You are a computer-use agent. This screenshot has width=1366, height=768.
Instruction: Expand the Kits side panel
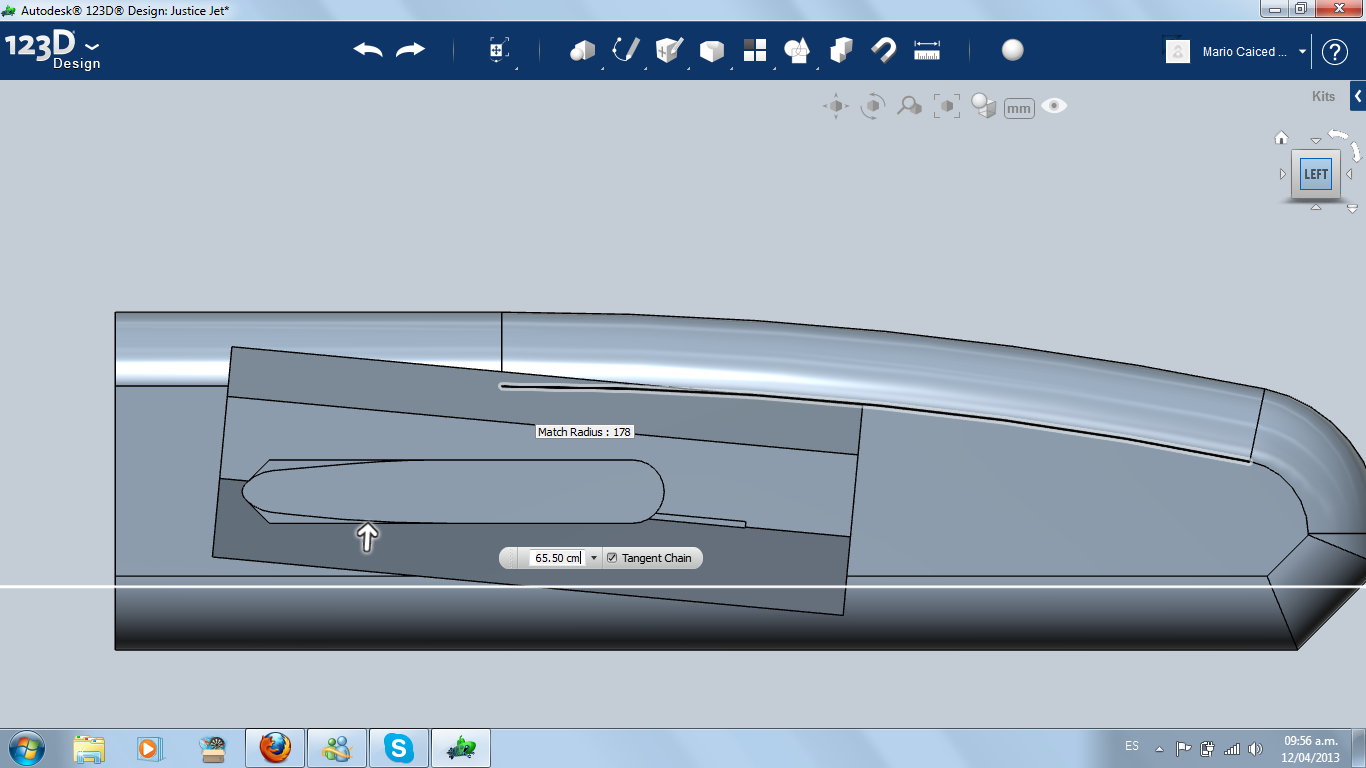[x=1358, y=97]
